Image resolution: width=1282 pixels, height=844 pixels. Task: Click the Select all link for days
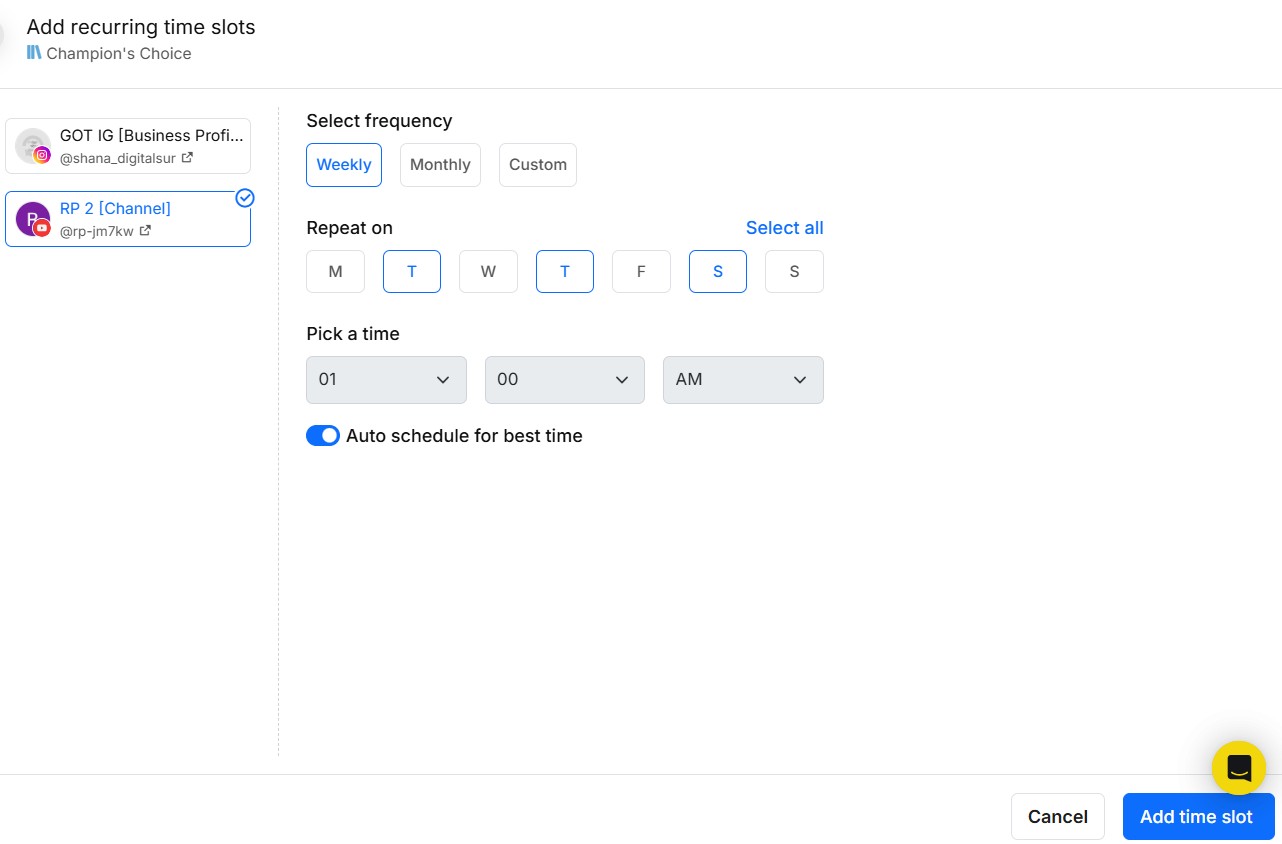coord(784,228)
